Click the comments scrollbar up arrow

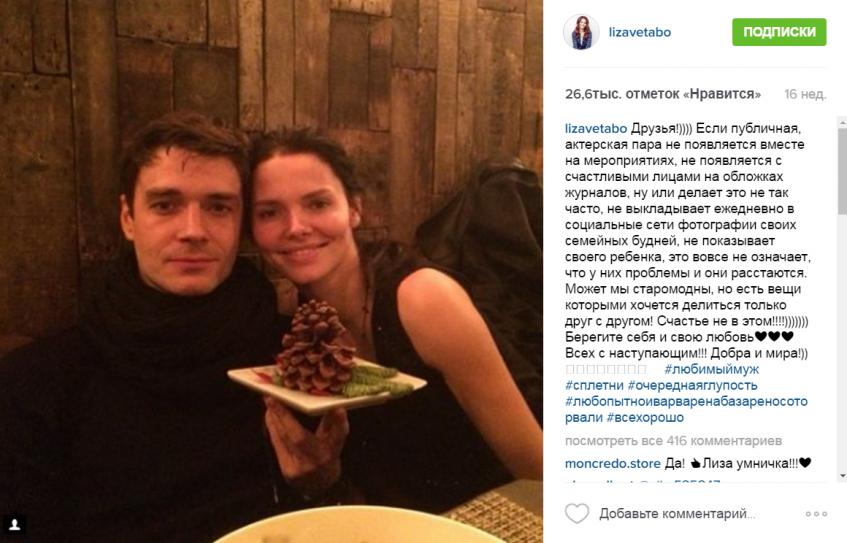point(843,123)
